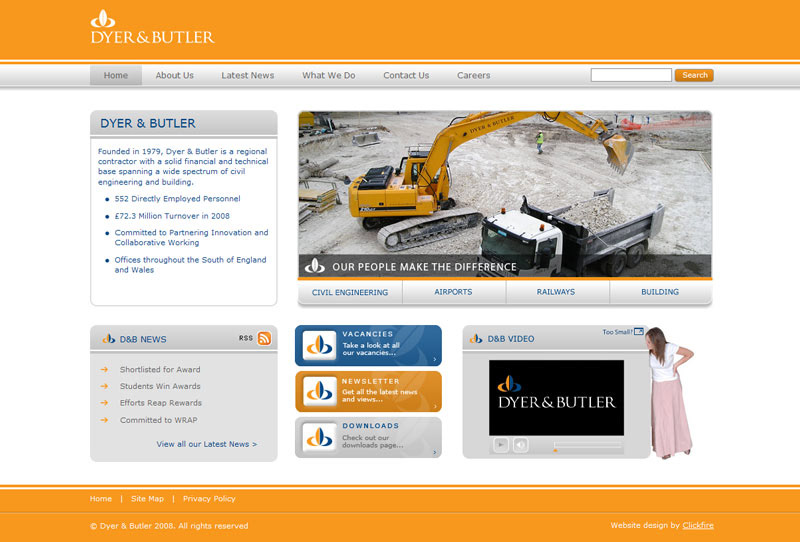The image size is (800, 542).
Task: Click the arrow beside Shortlisted for Award
Action: [x=104, y=369]
